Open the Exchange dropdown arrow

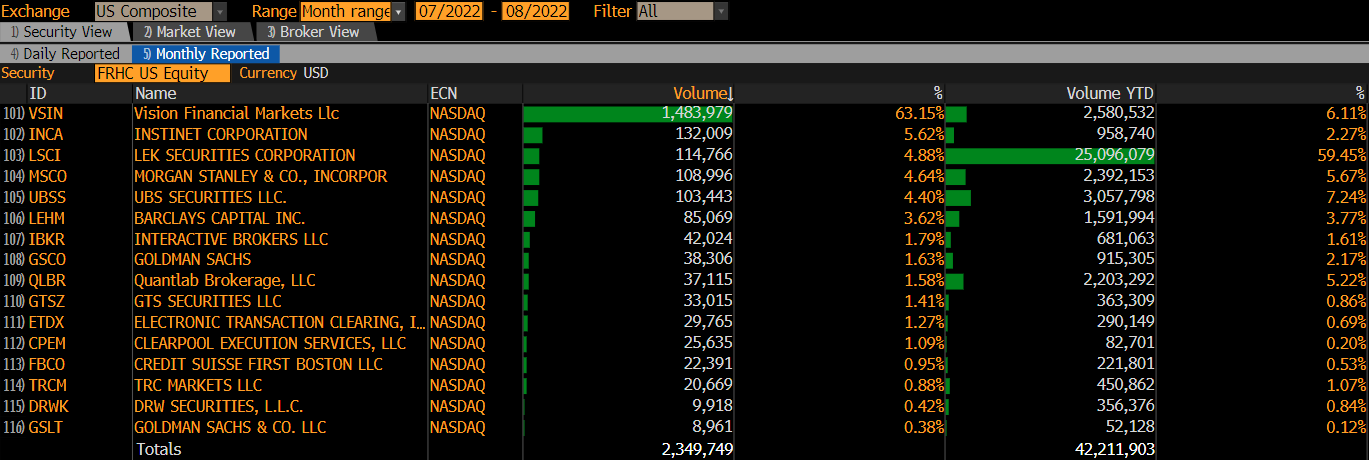(x=220, y=12)
